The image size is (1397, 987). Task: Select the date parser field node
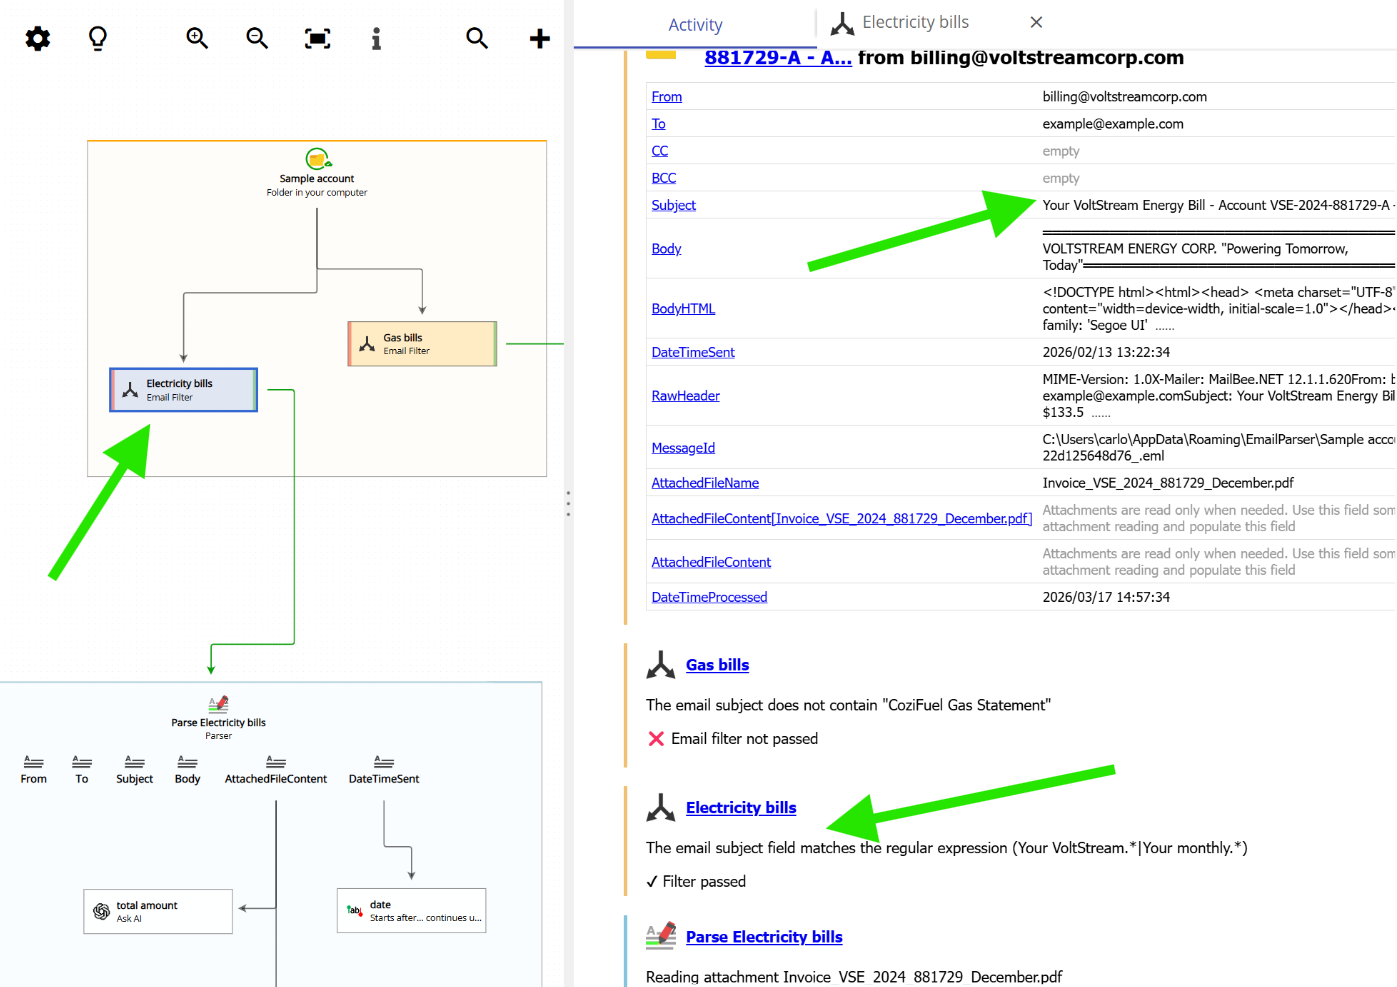tap(411, 910)
